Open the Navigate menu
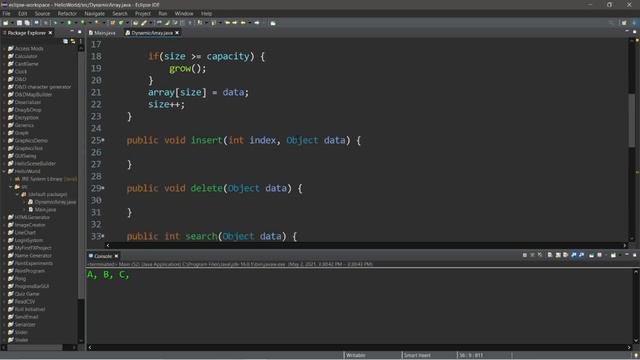The height and width of the screenshot is (360, 640). (94, 13)
